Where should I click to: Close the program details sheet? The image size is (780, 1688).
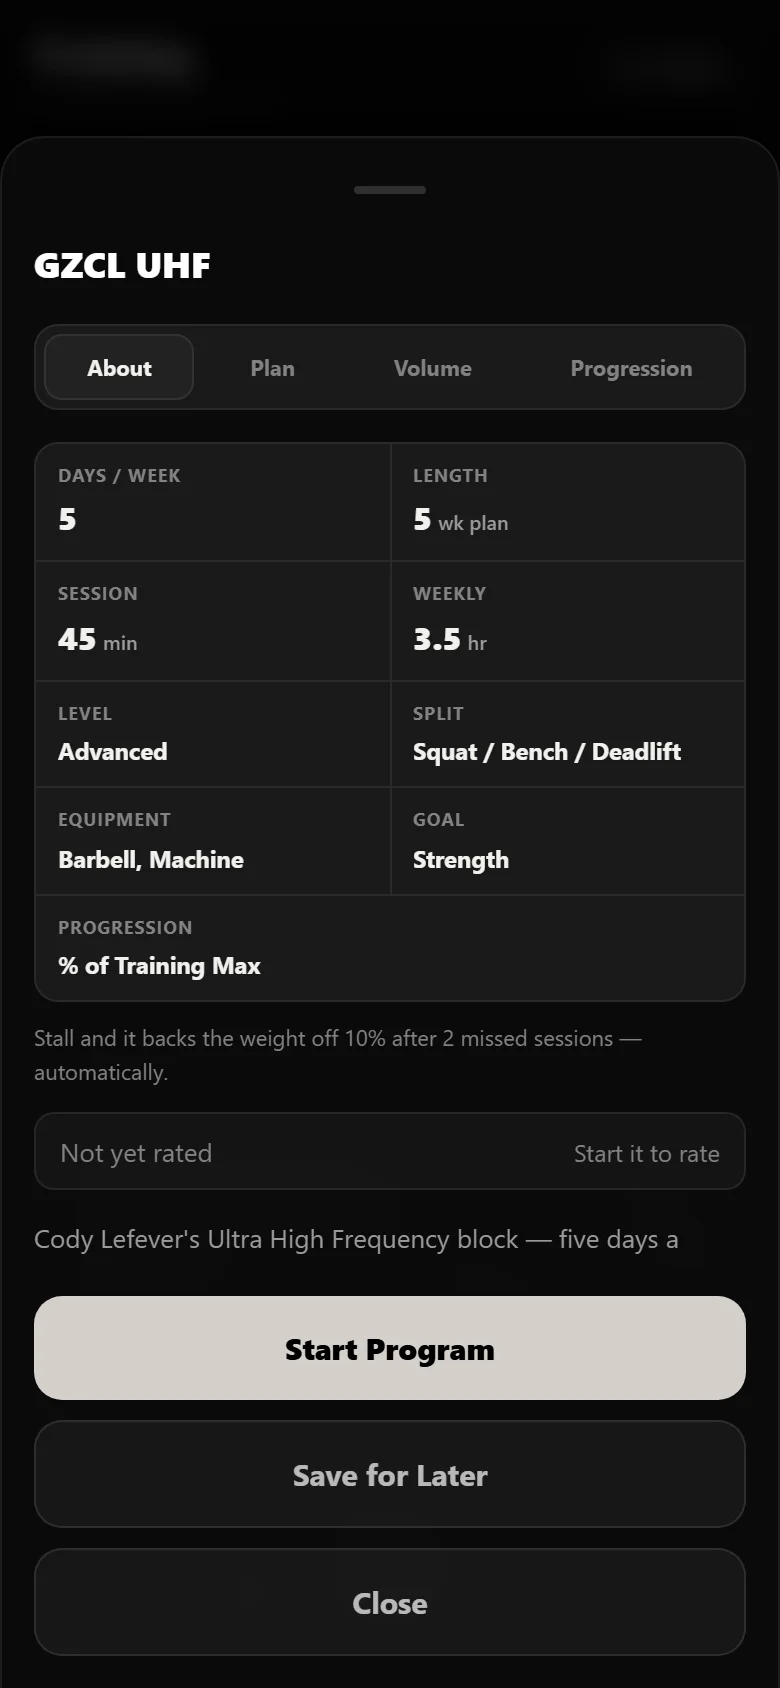390,1603
